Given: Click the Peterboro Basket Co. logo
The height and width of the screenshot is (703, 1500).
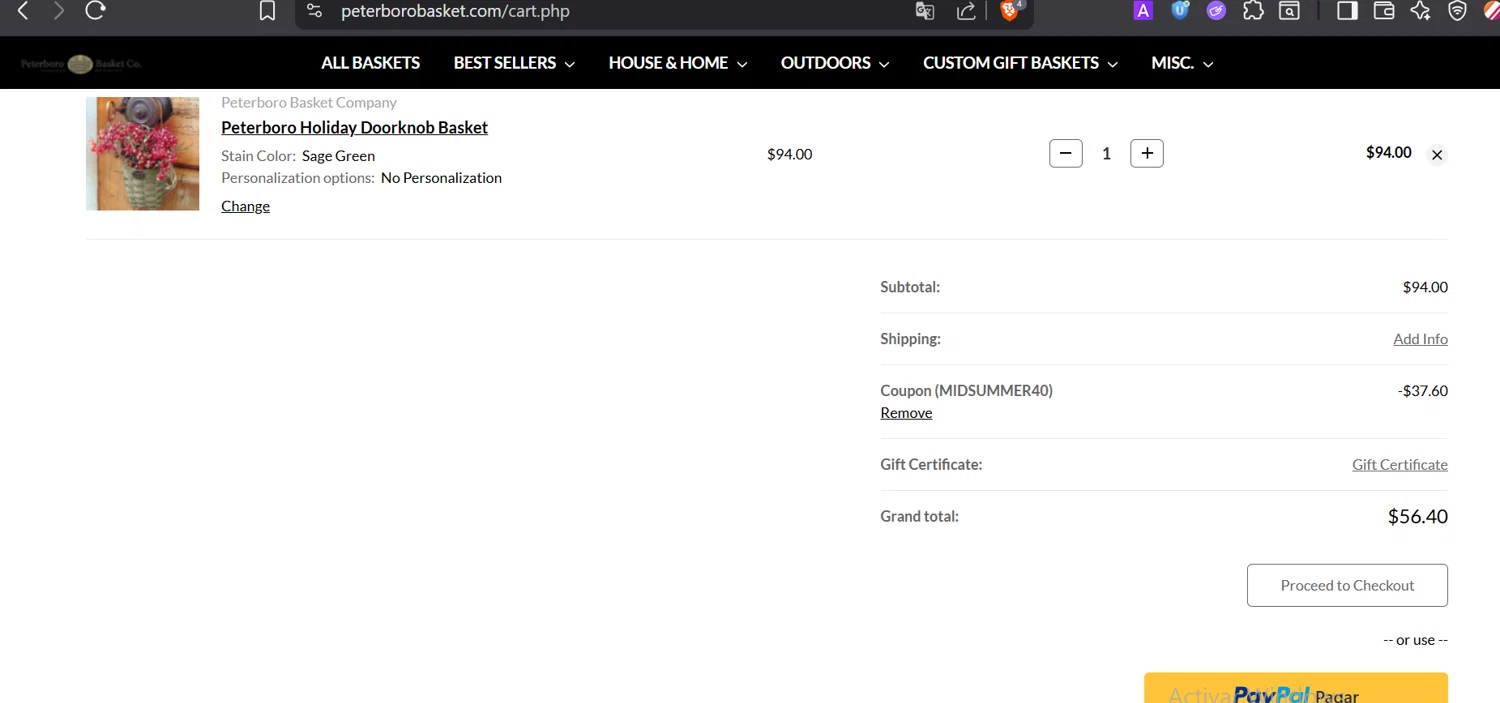Looking at the screenshot, I should 81,64.
